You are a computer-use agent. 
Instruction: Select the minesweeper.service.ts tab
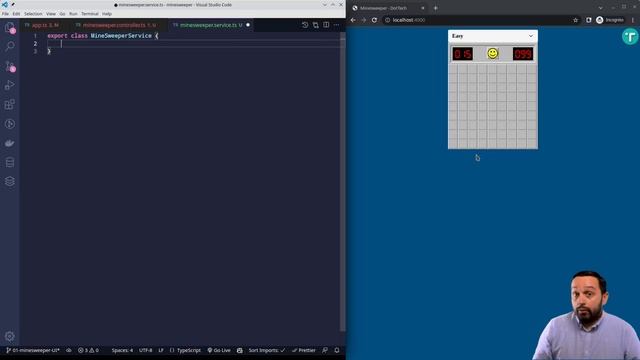211,25
